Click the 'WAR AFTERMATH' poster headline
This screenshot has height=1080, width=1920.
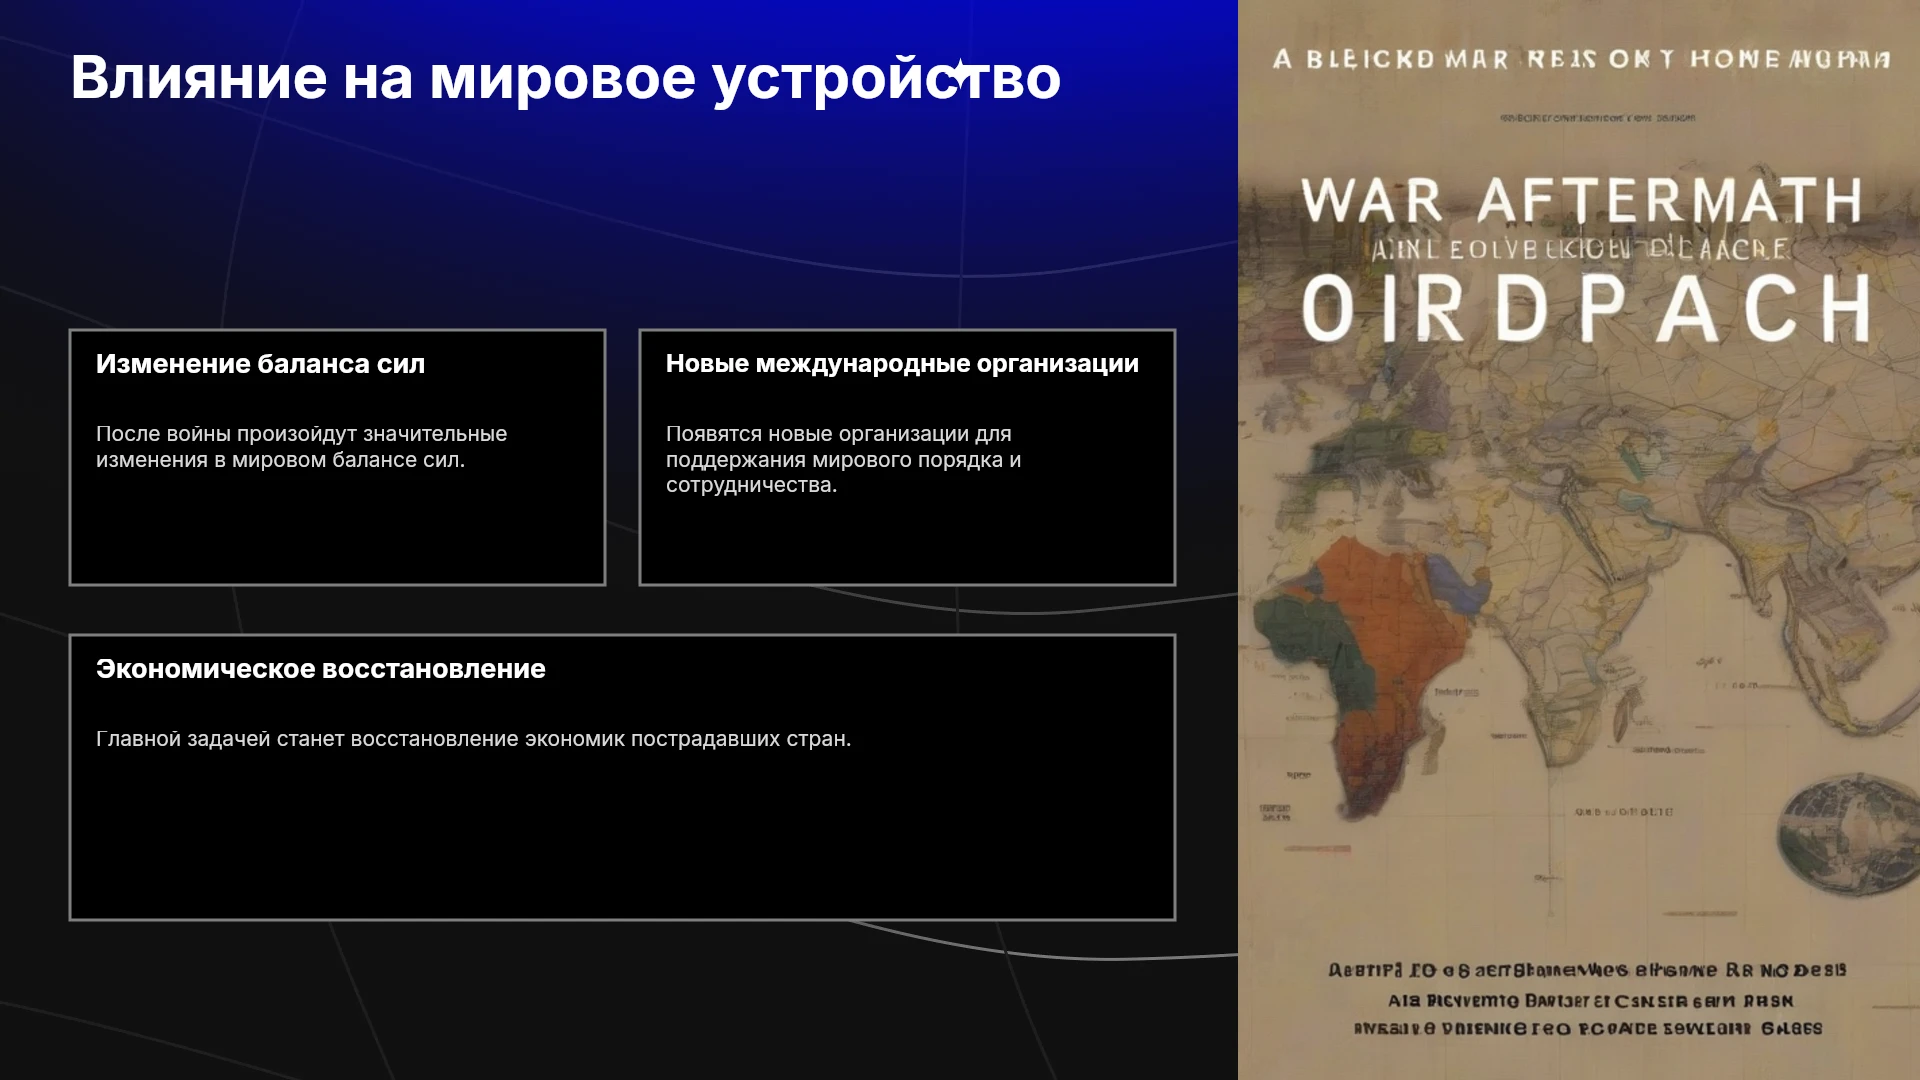tap(1581, 201)
